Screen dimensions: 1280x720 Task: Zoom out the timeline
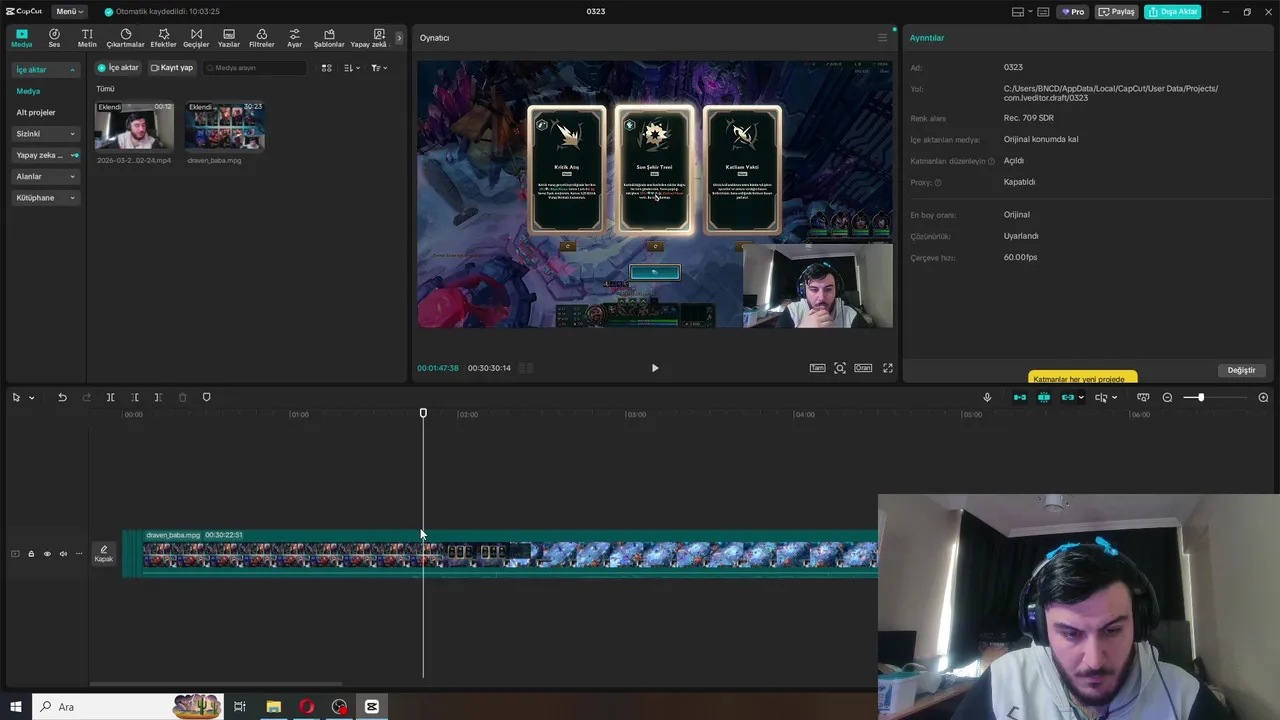pos(1167,398)
